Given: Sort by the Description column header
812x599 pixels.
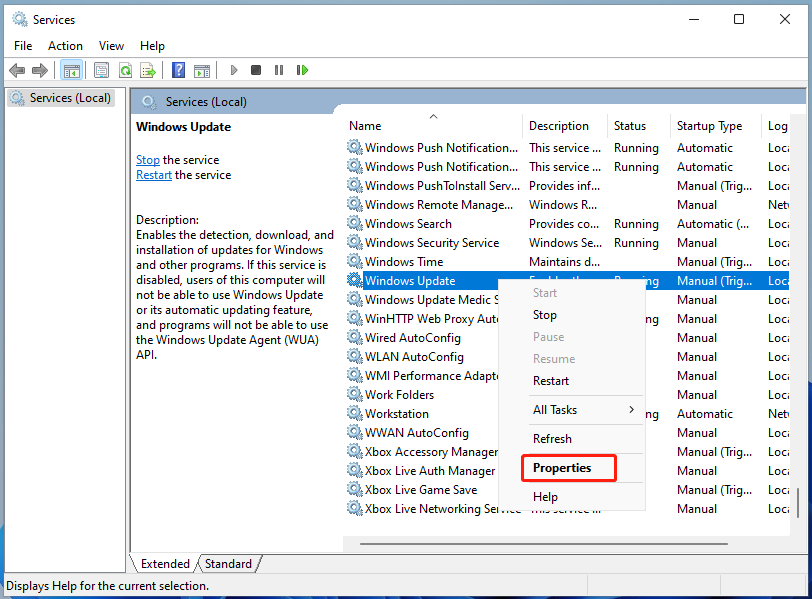Looking at the screenshot, I should [x=564, y=126].
